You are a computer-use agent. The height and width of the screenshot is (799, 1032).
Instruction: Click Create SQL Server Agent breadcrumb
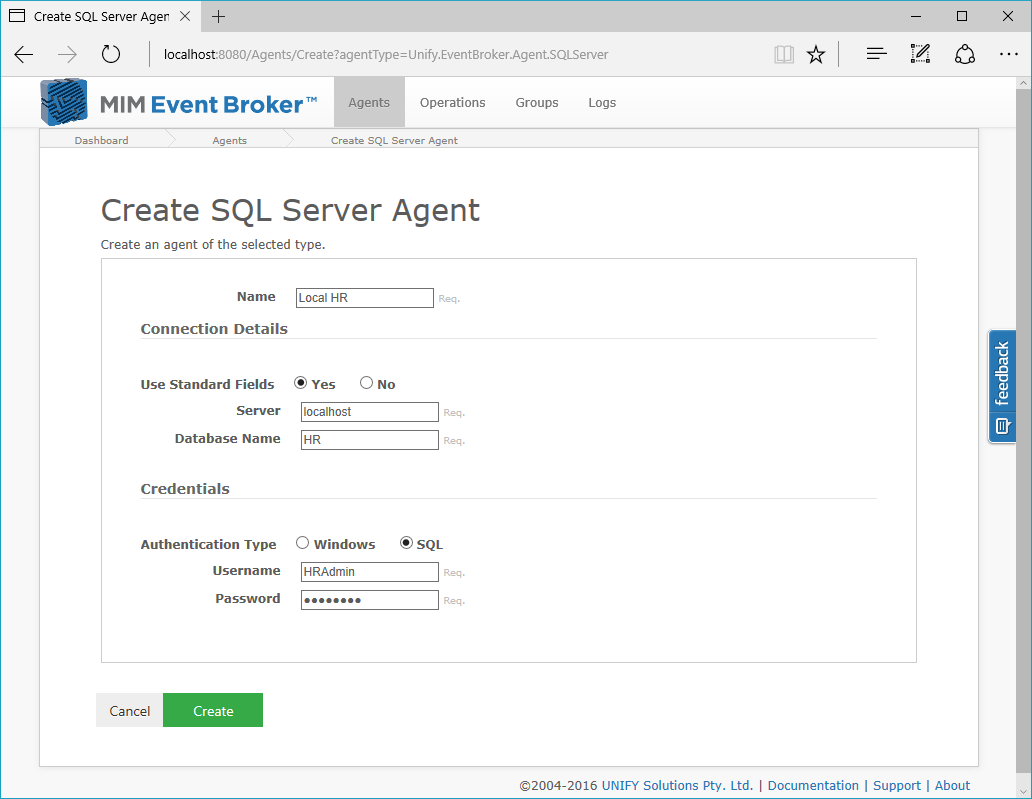[394, 140]
